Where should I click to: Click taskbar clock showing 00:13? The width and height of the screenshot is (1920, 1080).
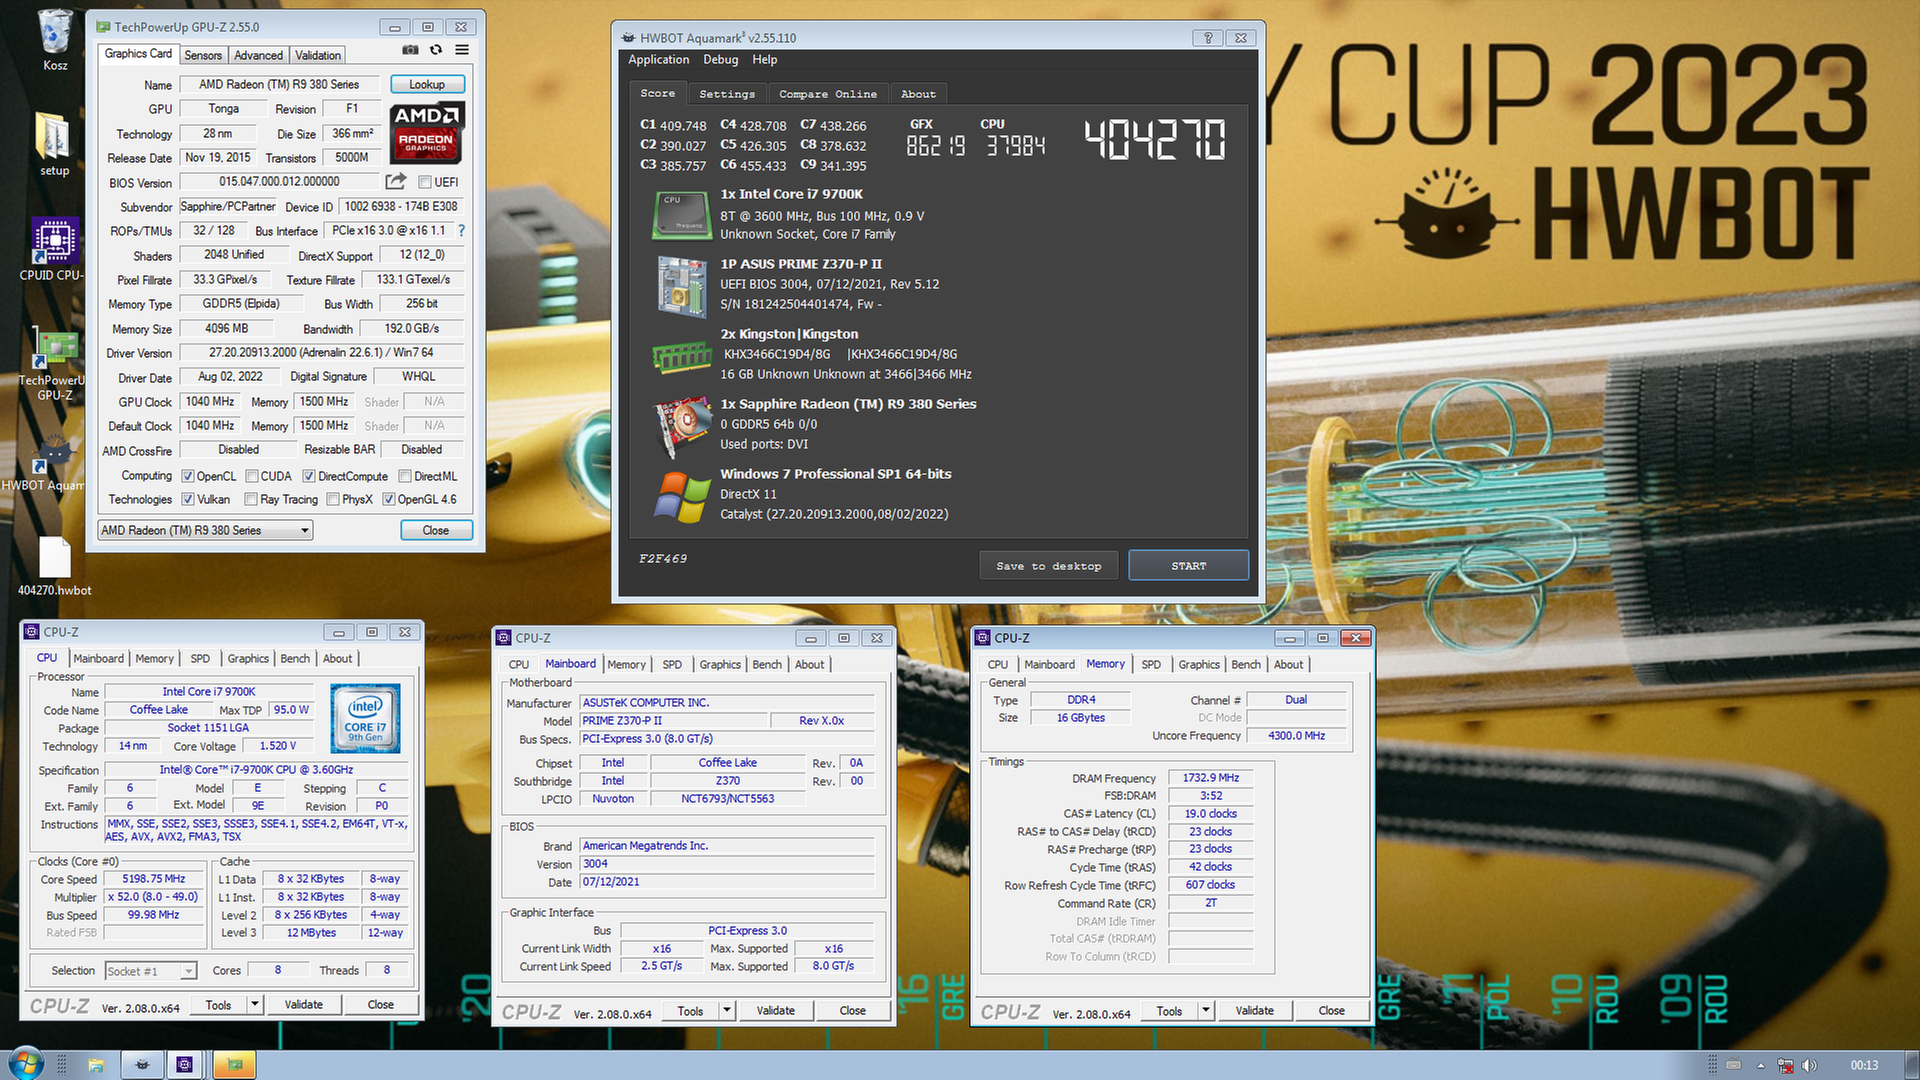[x=1864, y=1065]
